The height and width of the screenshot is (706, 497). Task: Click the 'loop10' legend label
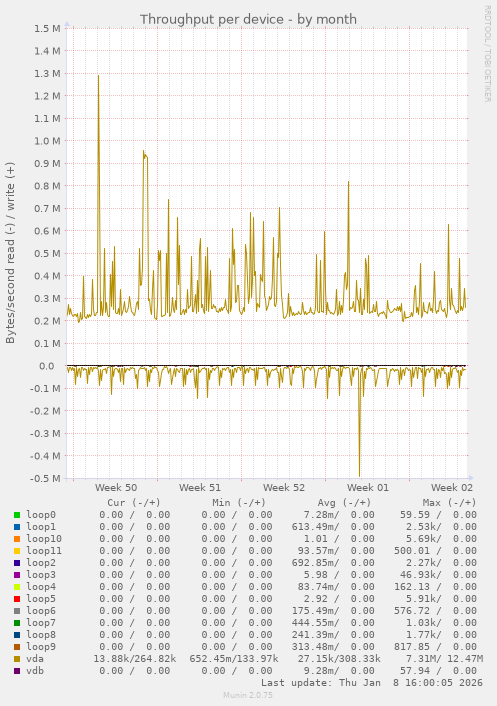(x=44, y=539)
